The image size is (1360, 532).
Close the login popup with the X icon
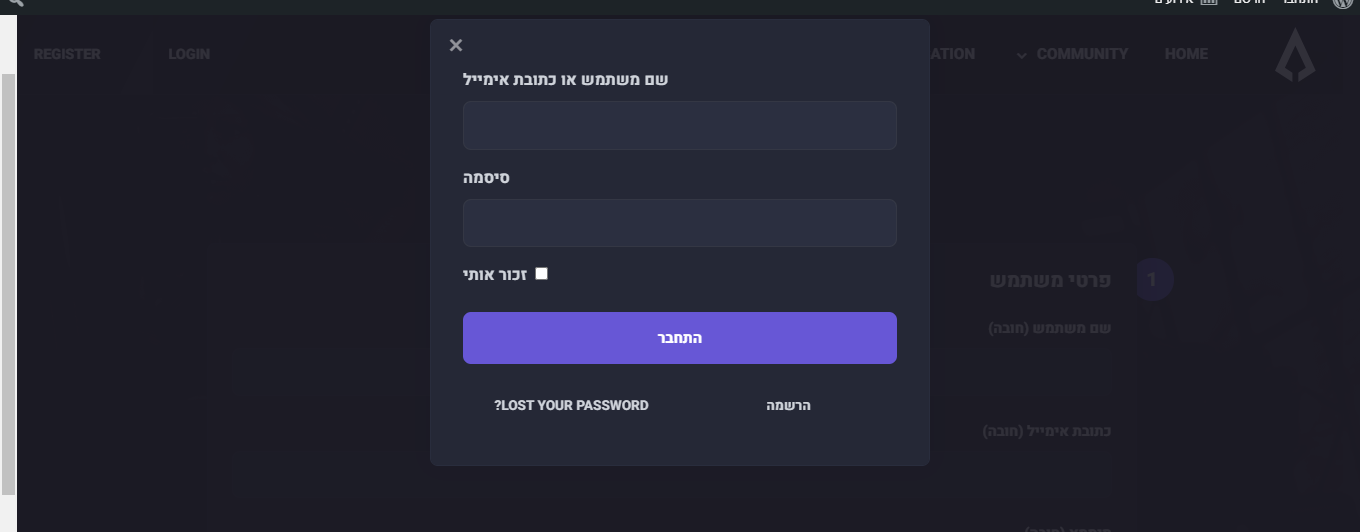click(x=456, y=45)
